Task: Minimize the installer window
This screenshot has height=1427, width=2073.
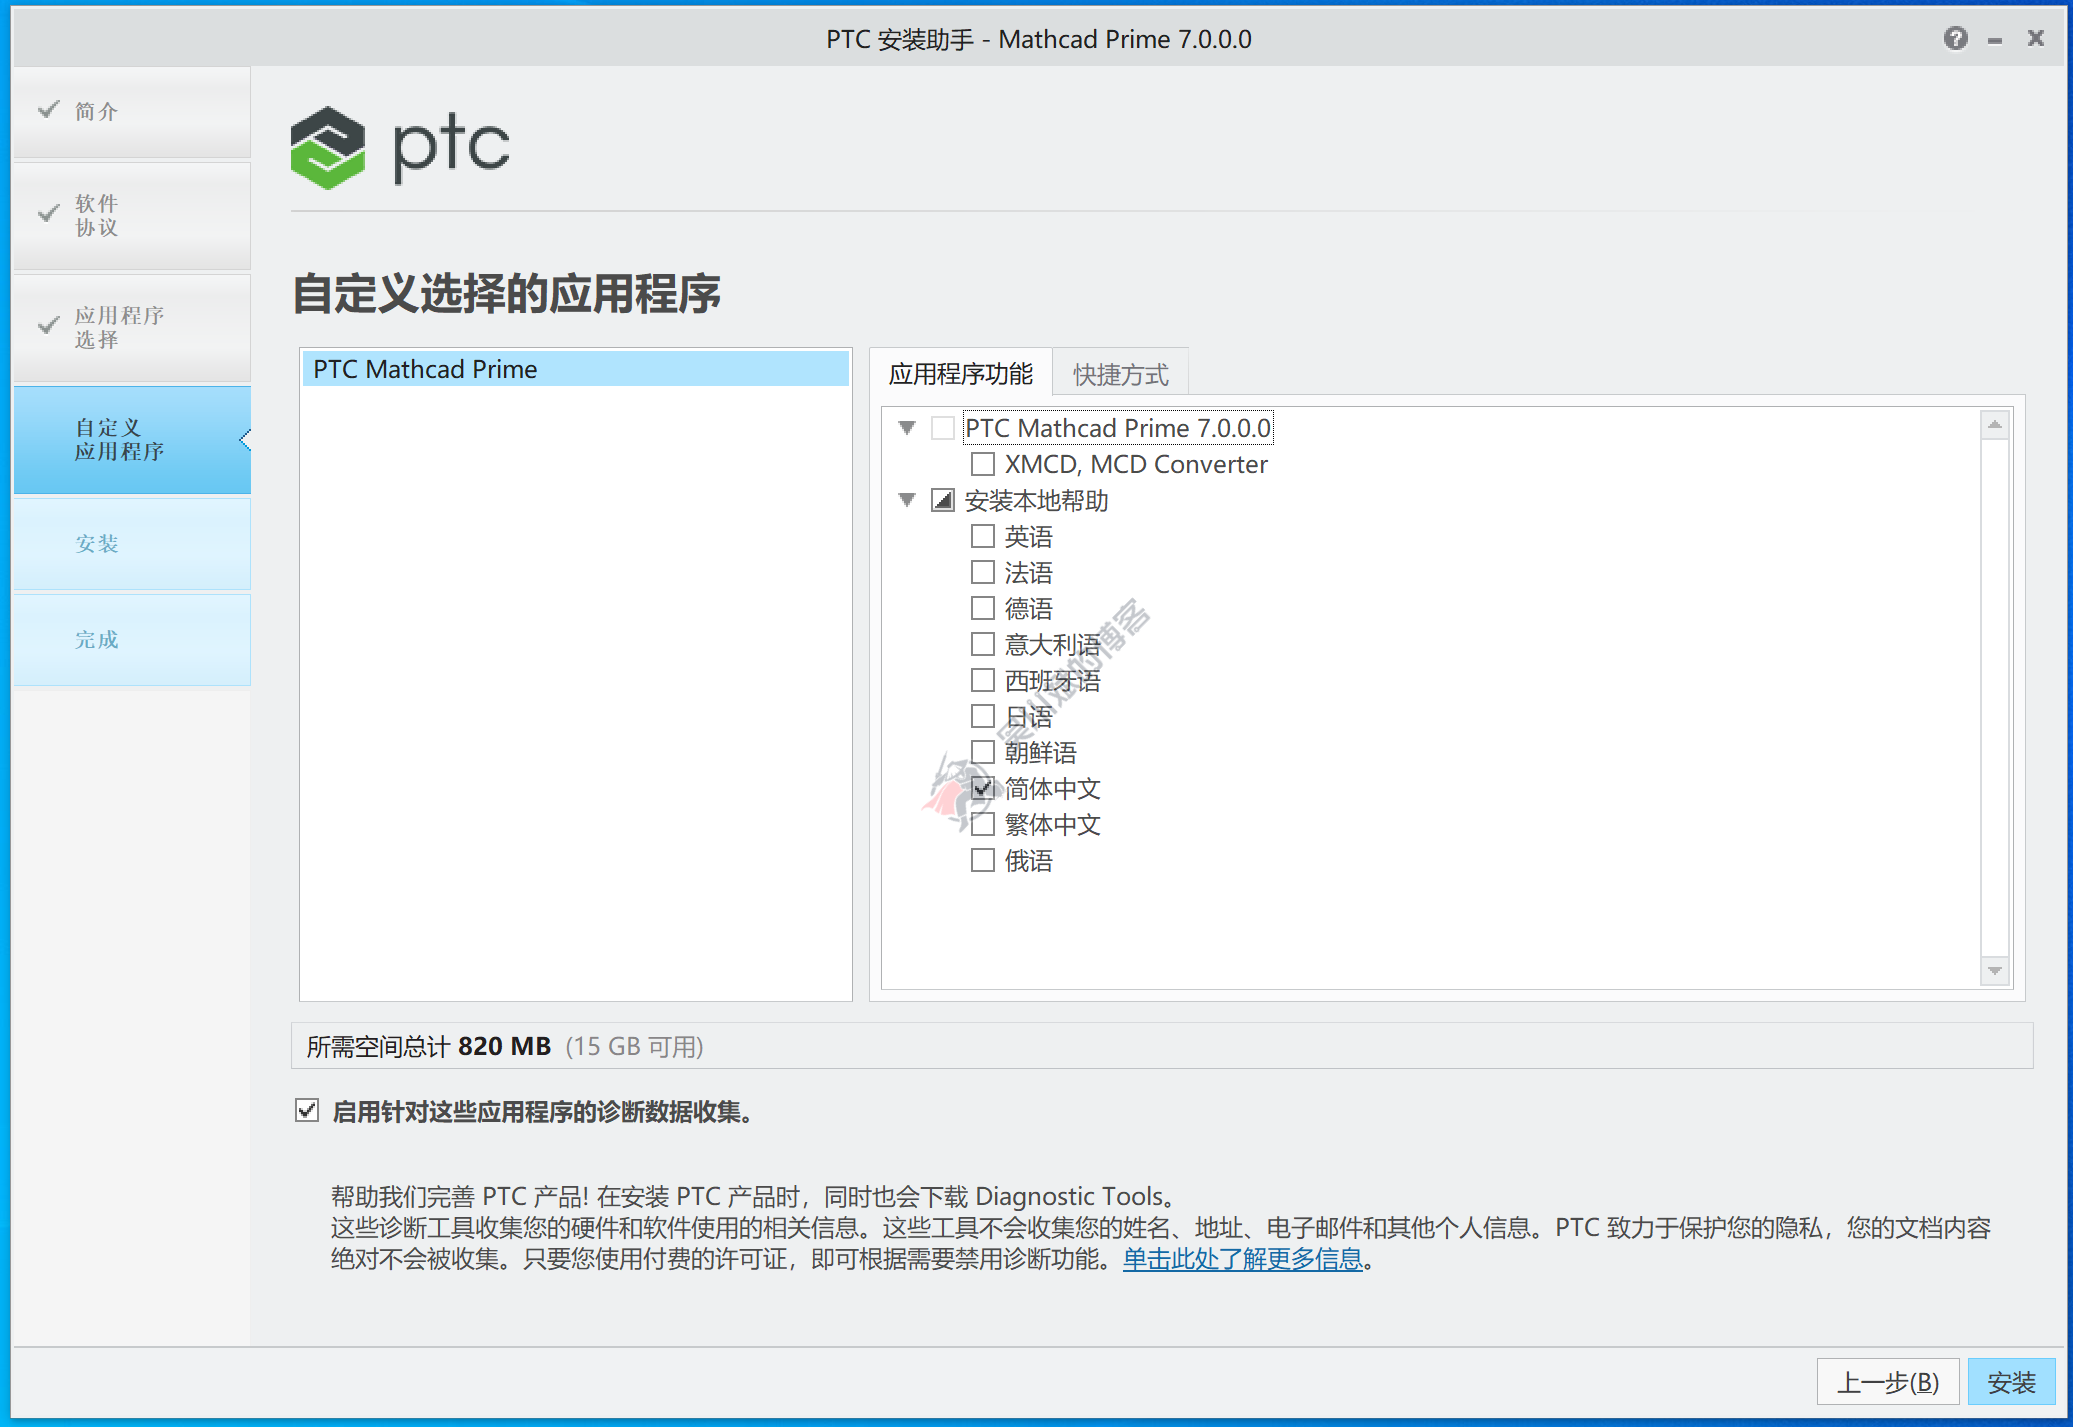Action: (x=1995, y=40)
